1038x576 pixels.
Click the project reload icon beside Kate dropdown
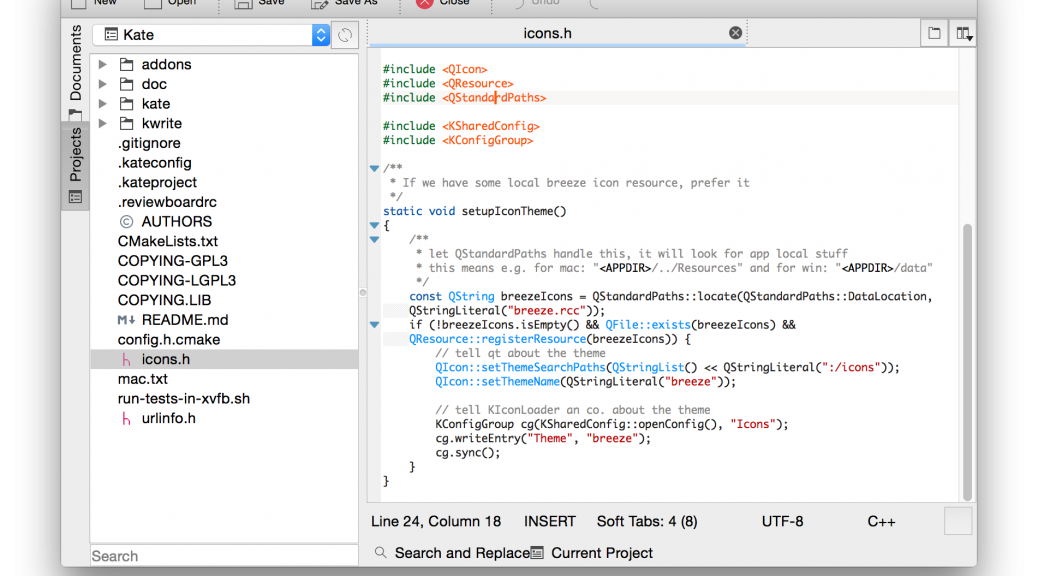[345, 35]
